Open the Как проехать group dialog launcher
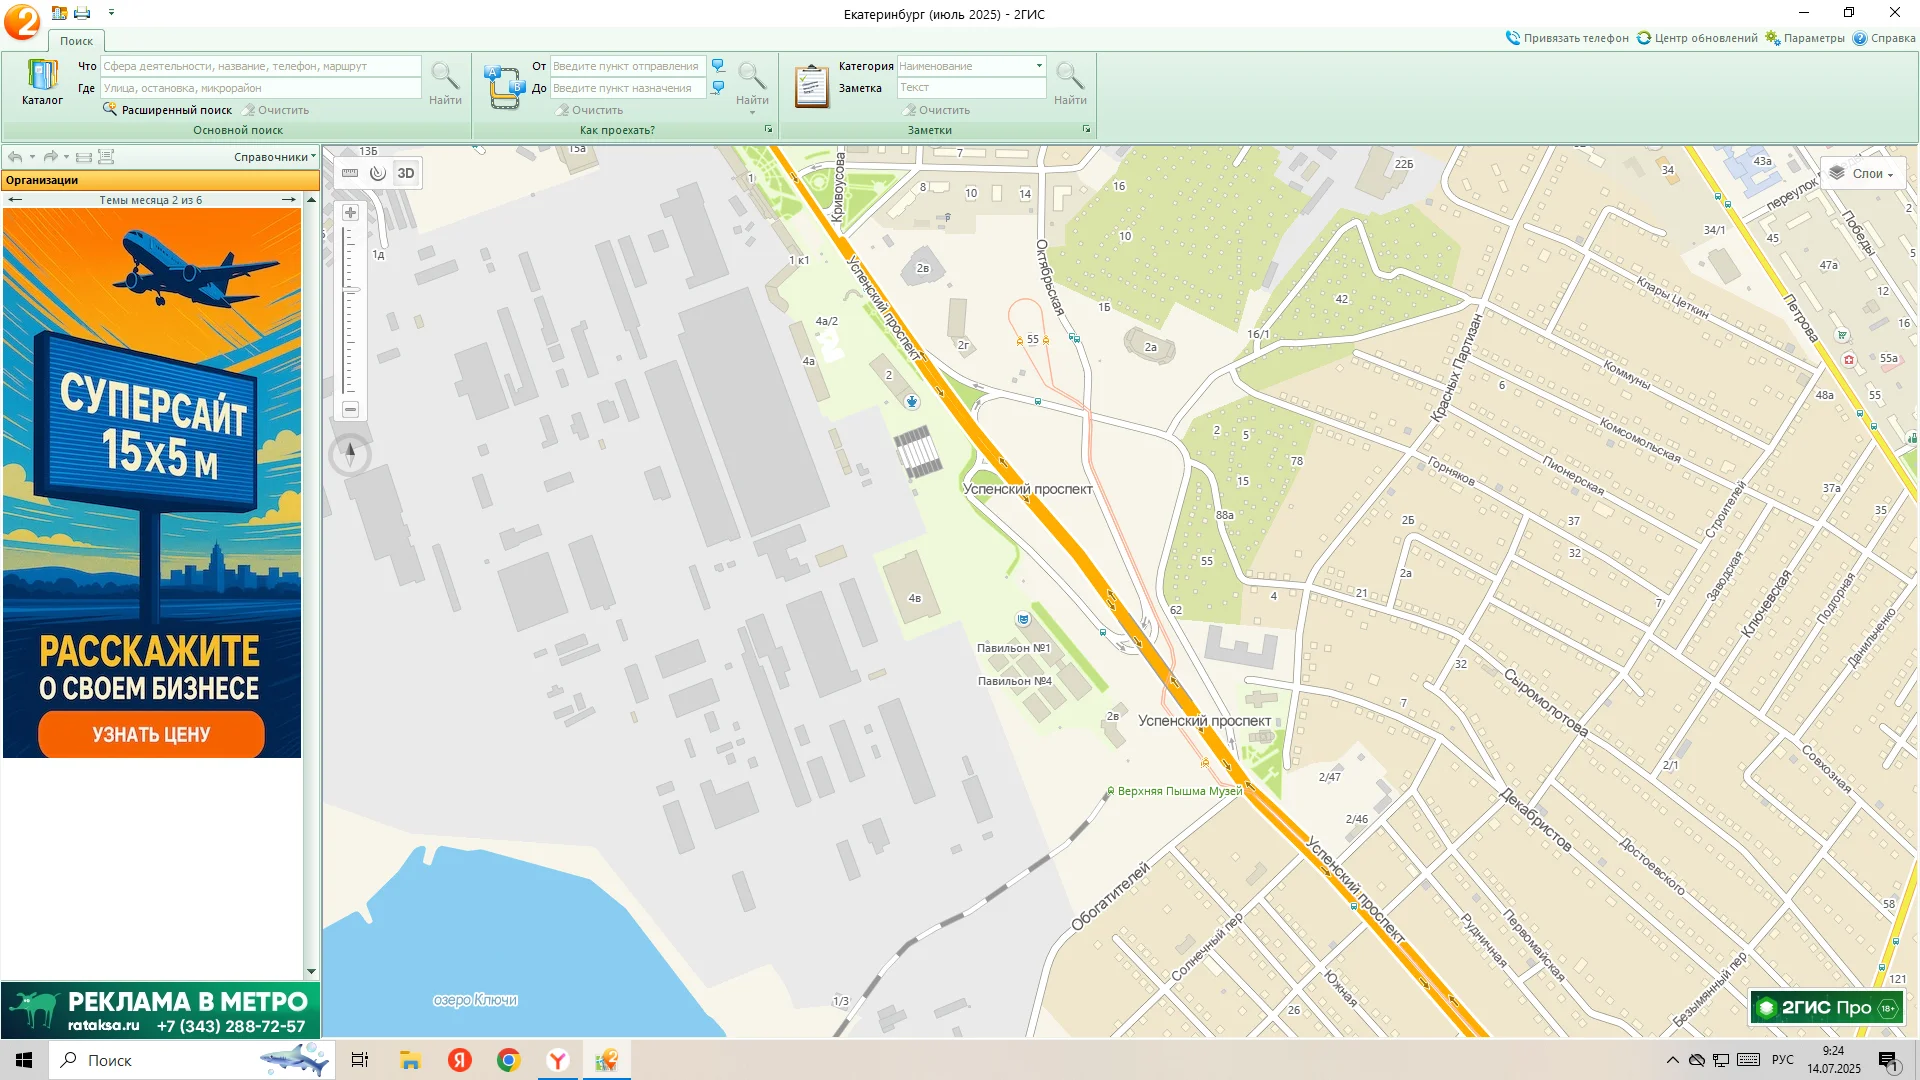 [768, 130]
